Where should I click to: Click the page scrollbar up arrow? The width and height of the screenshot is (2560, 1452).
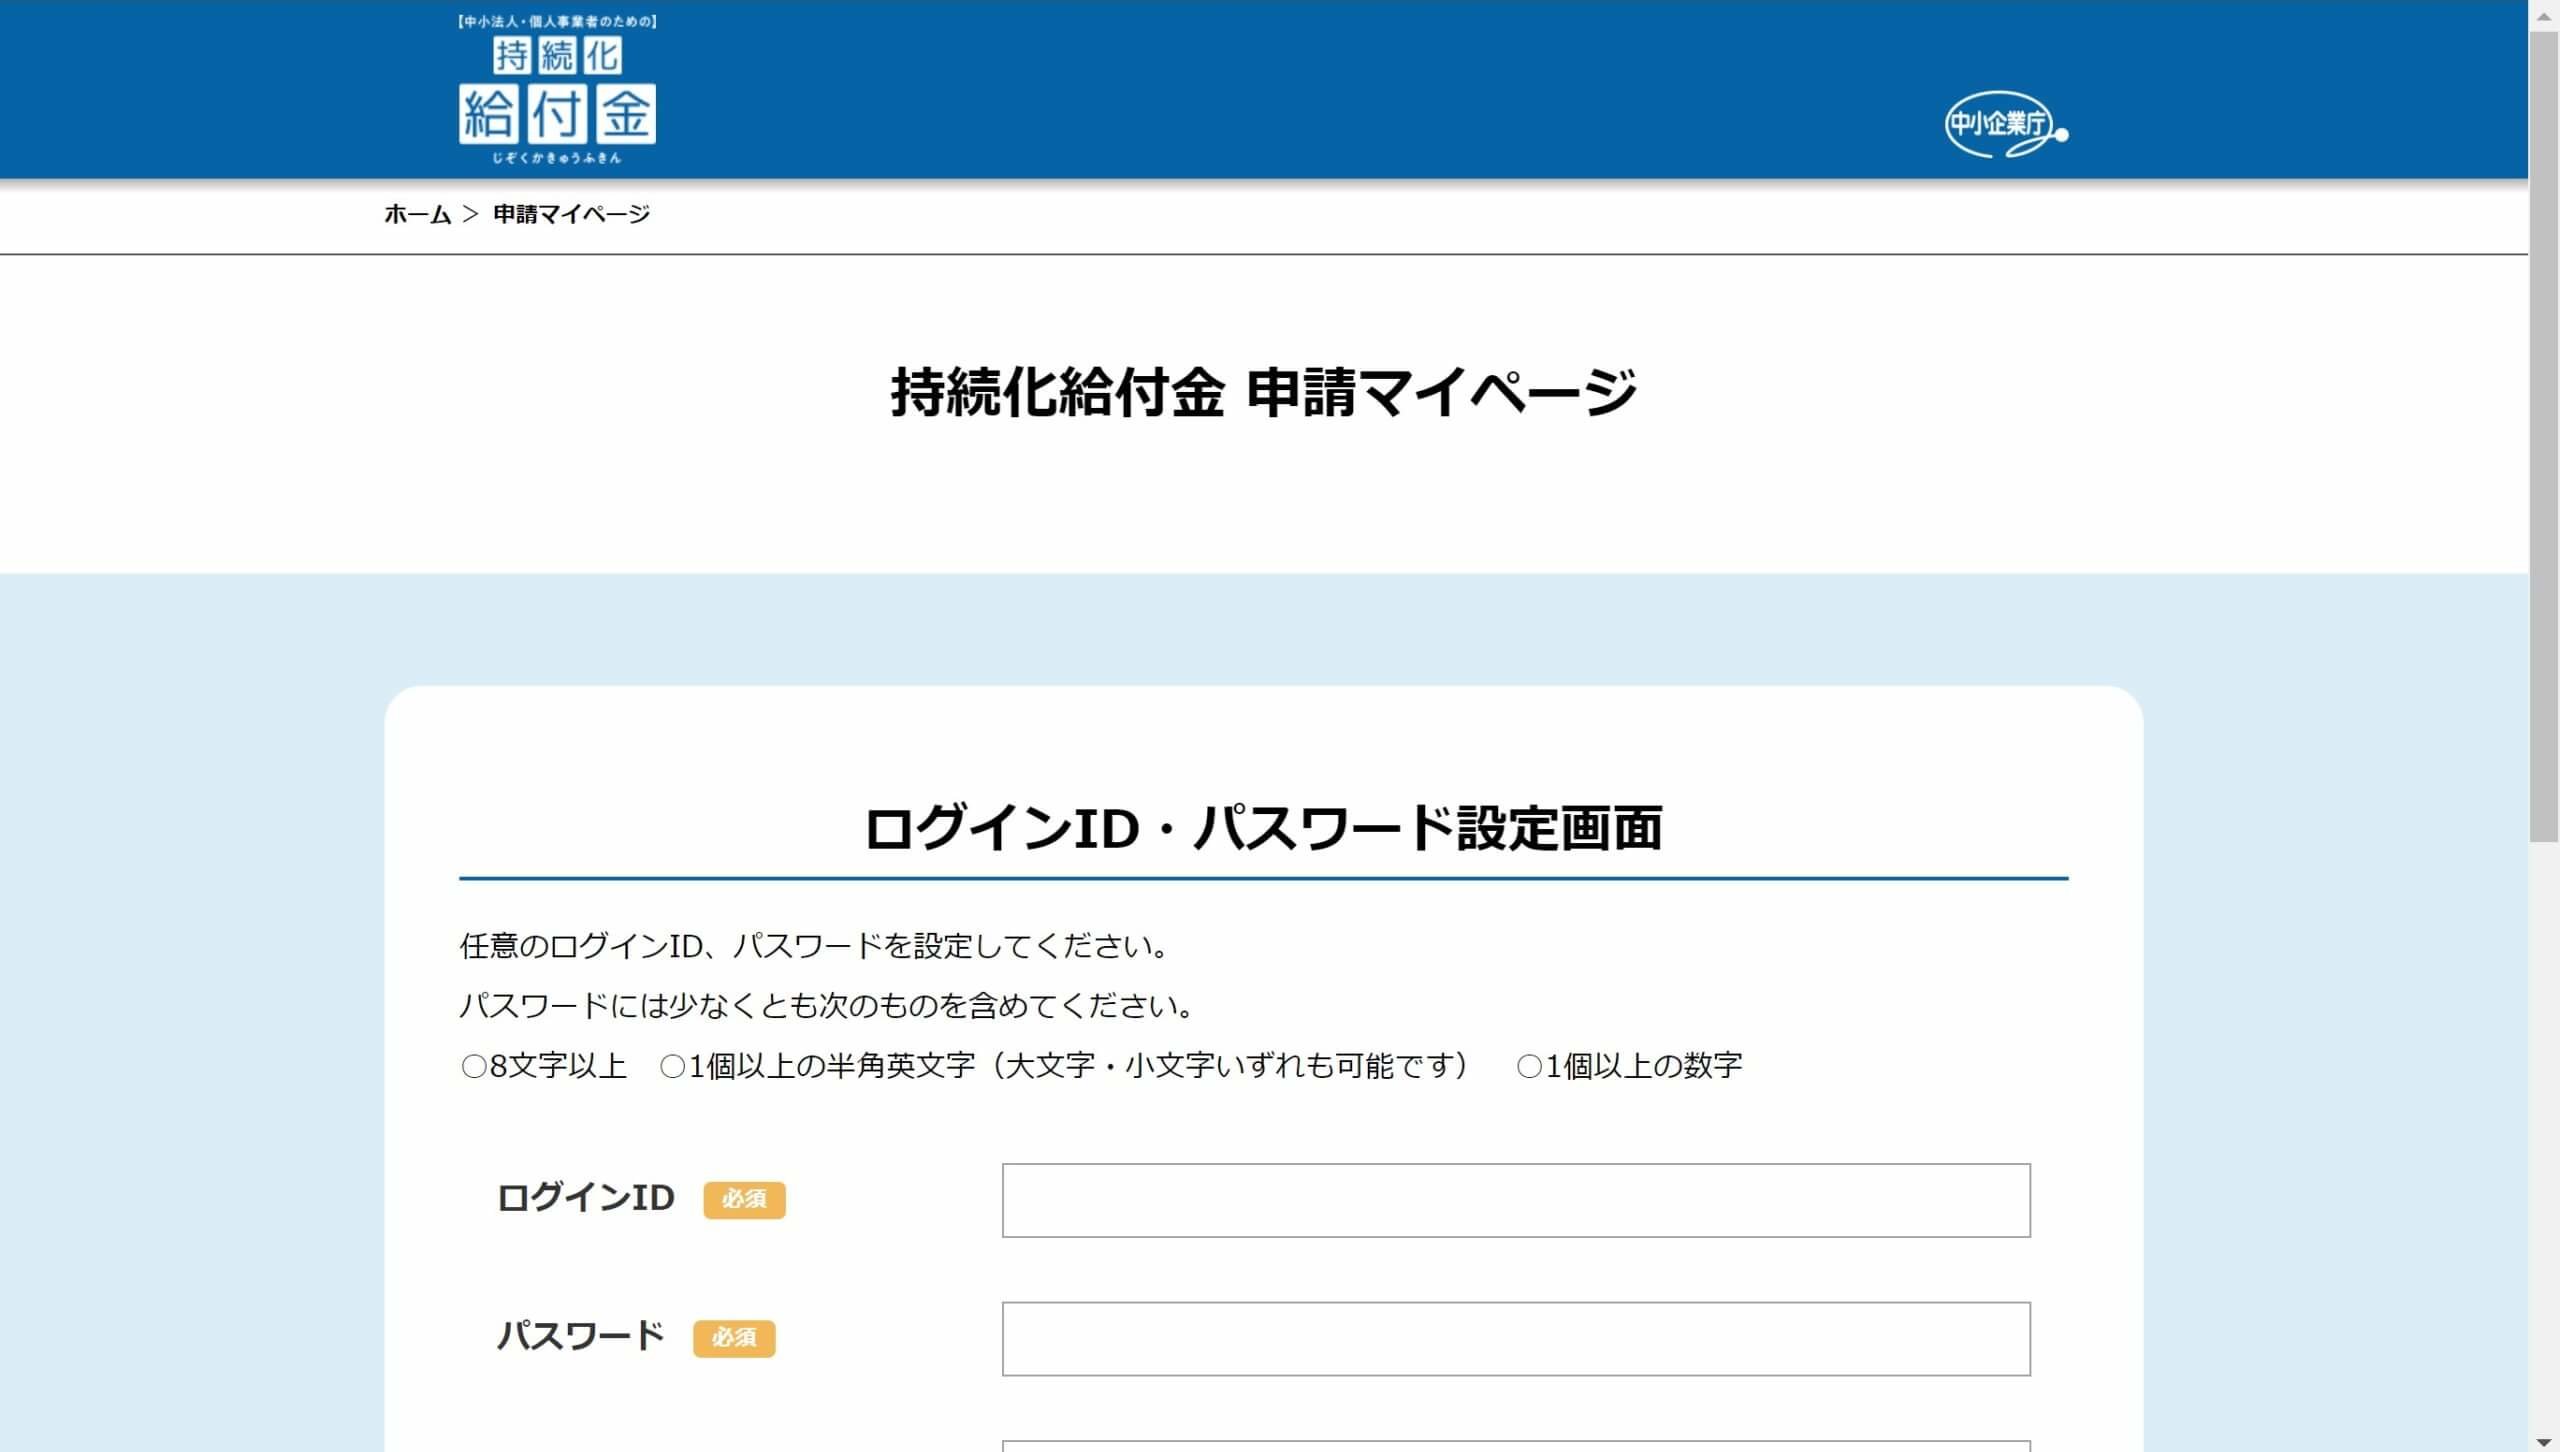pos(2544,15)
